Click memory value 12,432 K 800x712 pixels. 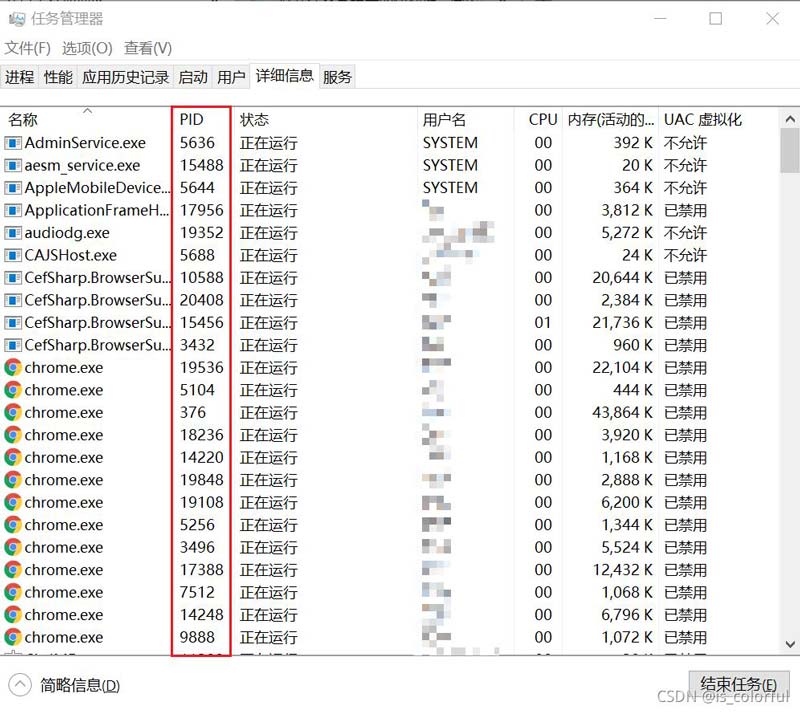[622, 570]
